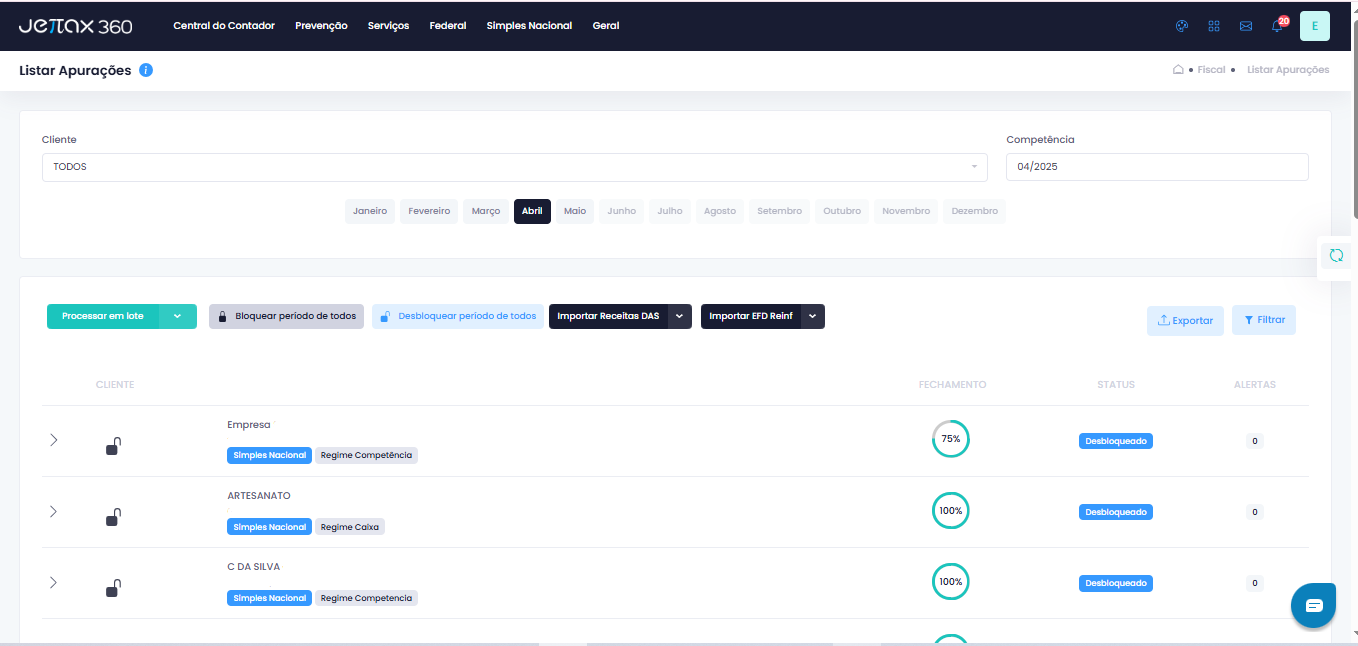Open the Simples Nacional menu
This screenshot has width=1358, height=646.
point(529,26)
